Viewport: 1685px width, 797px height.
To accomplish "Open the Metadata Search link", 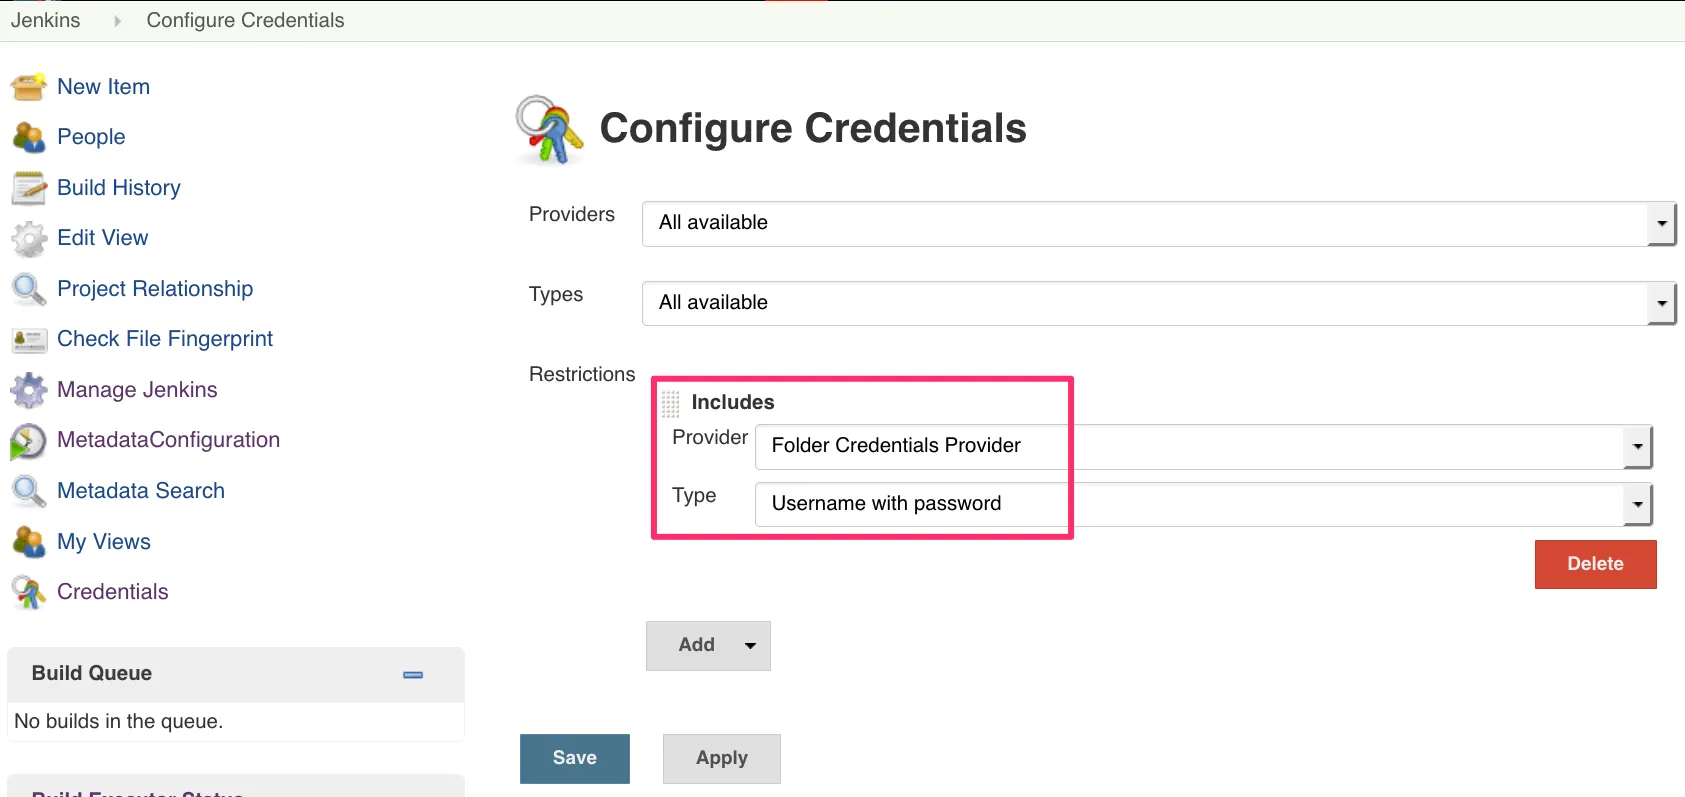I will (x=141, y=491).
